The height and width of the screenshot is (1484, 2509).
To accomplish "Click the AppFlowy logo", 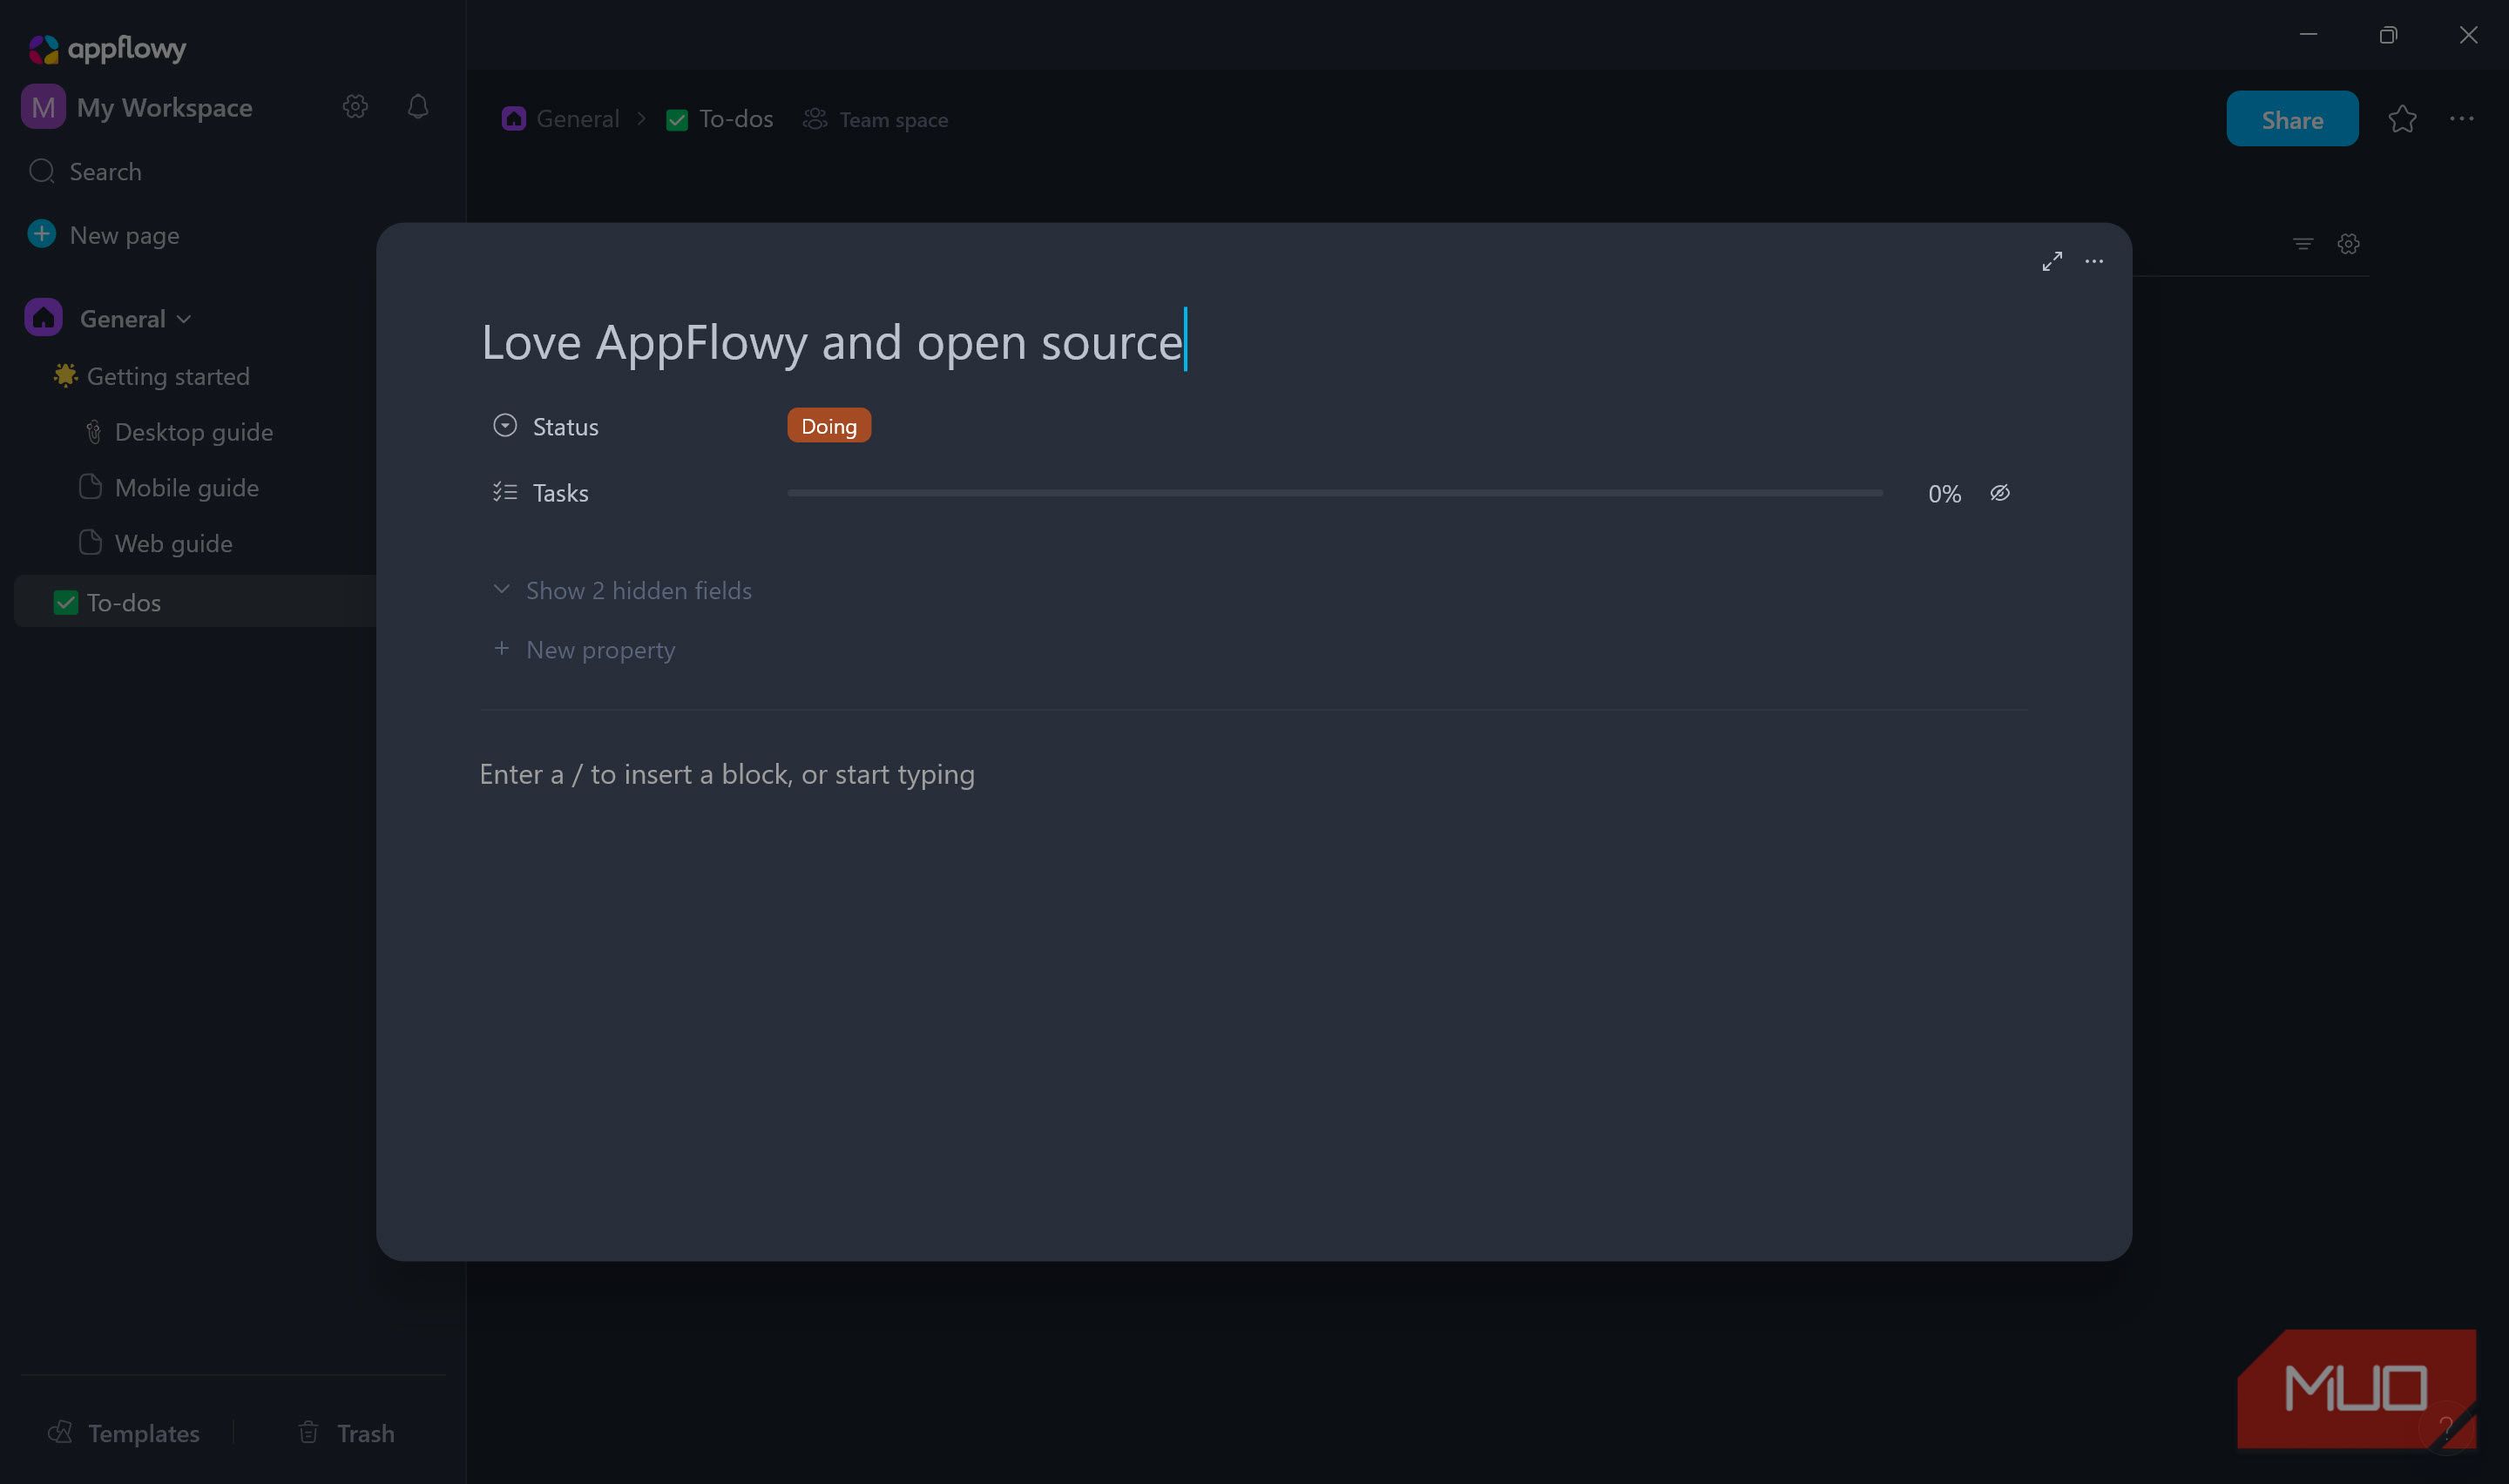I will 107,48.
